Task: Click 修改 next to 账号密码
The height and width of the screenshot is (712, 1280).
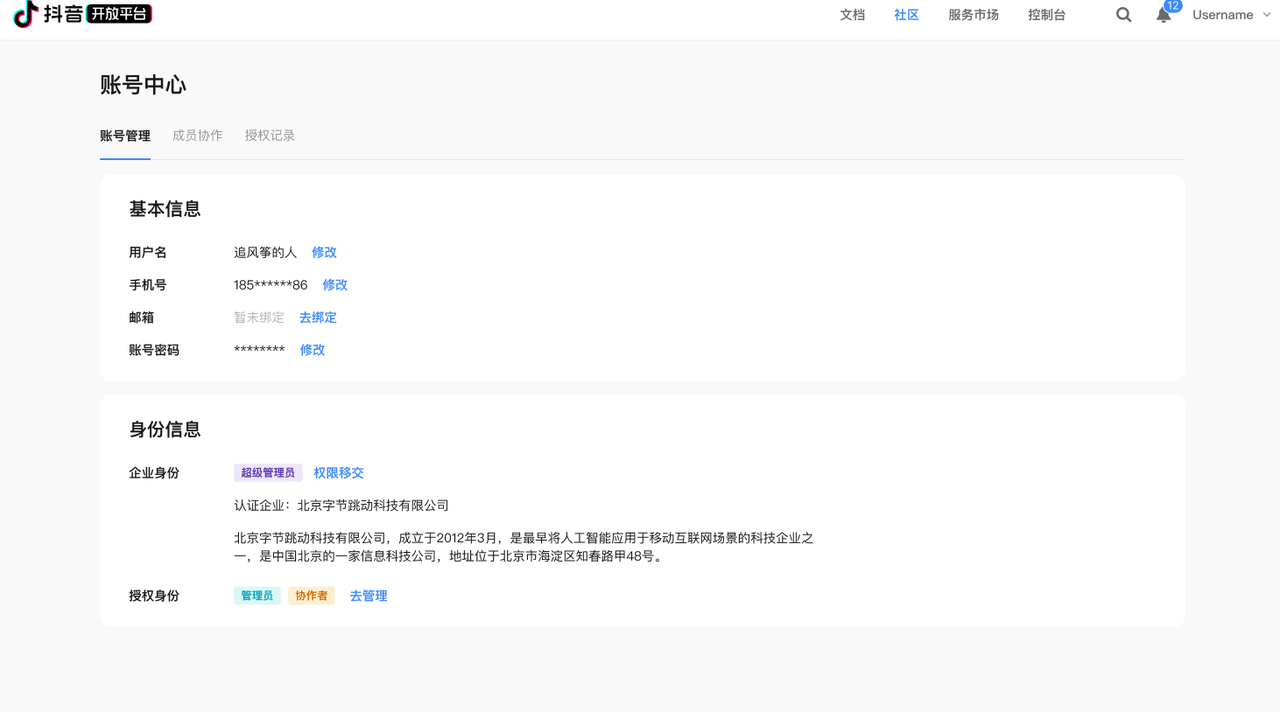Action: (312, 350)
